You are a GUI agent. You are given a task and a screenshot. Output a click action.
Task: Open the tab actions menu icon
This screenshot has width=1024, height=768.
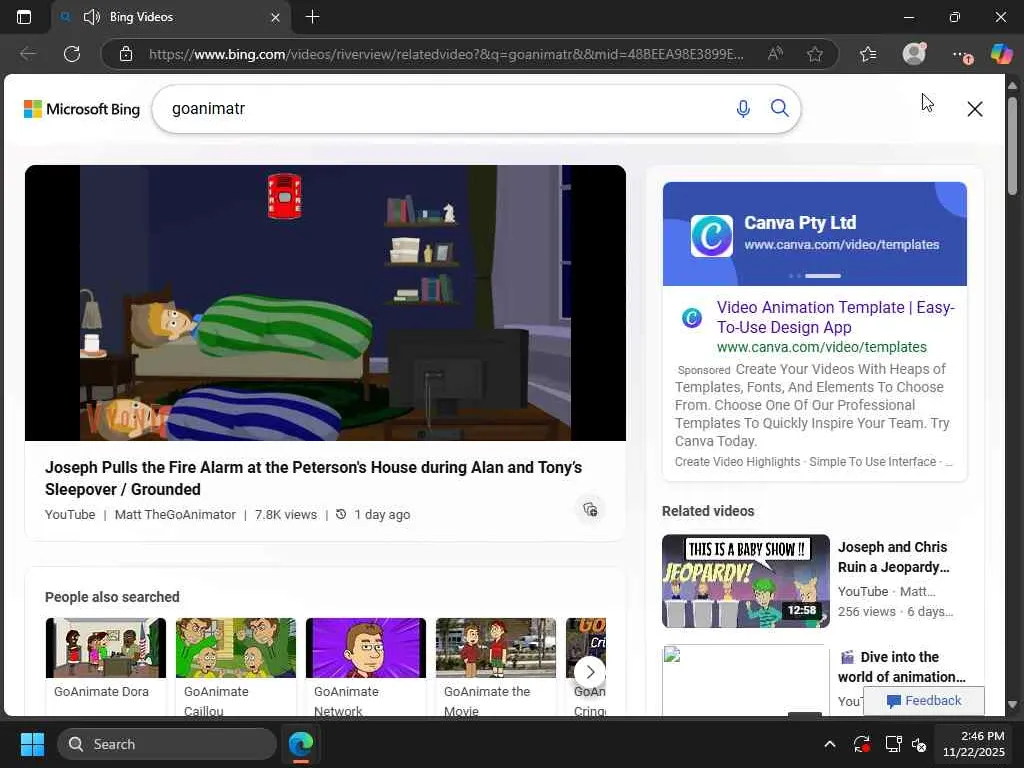coord(24,17)
